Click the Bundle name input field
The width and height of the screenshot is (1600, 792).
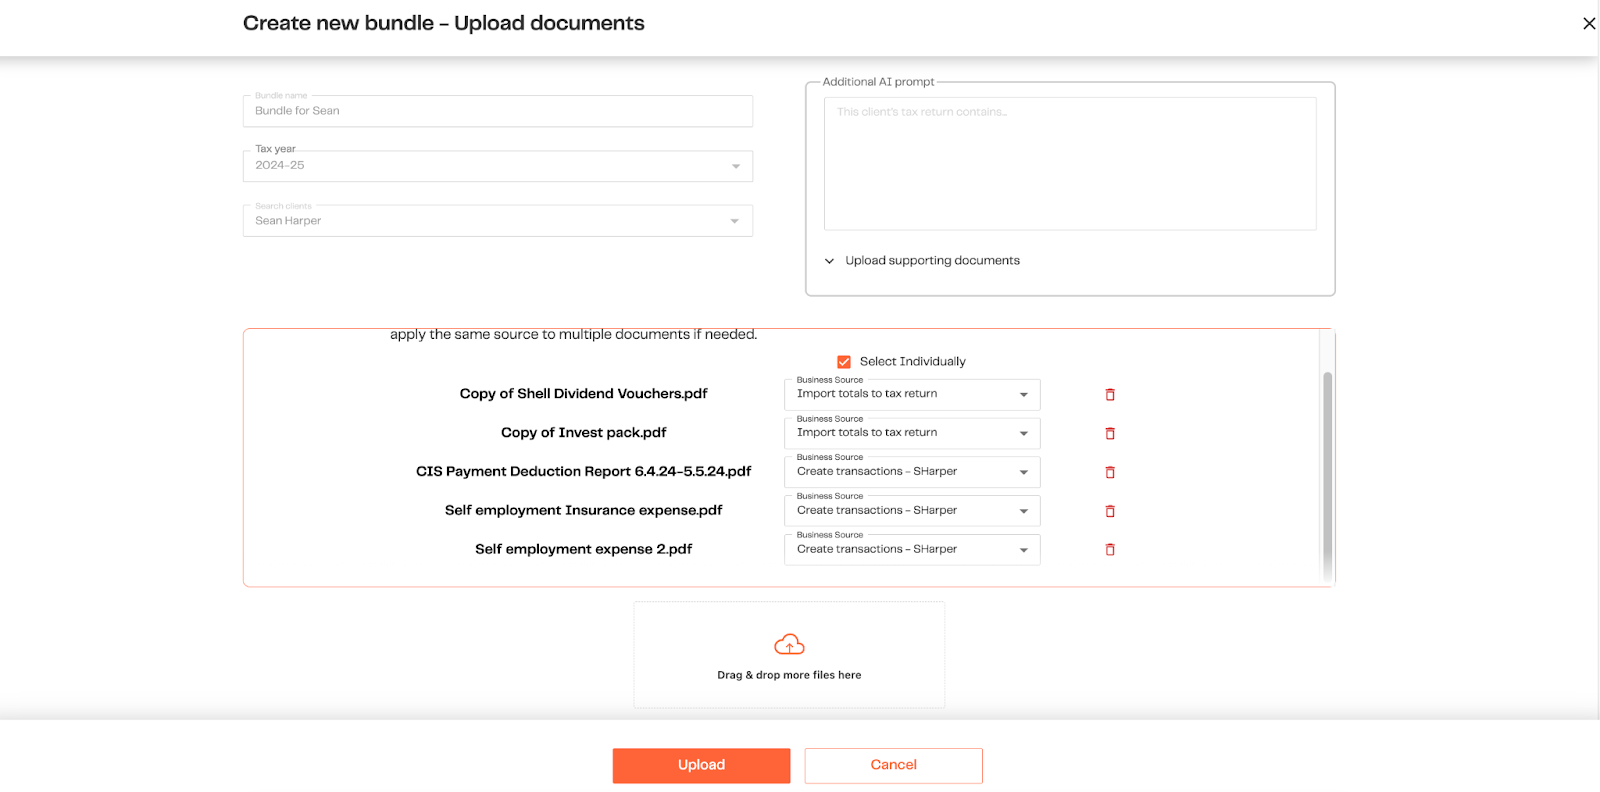click(x=498, y=111)
